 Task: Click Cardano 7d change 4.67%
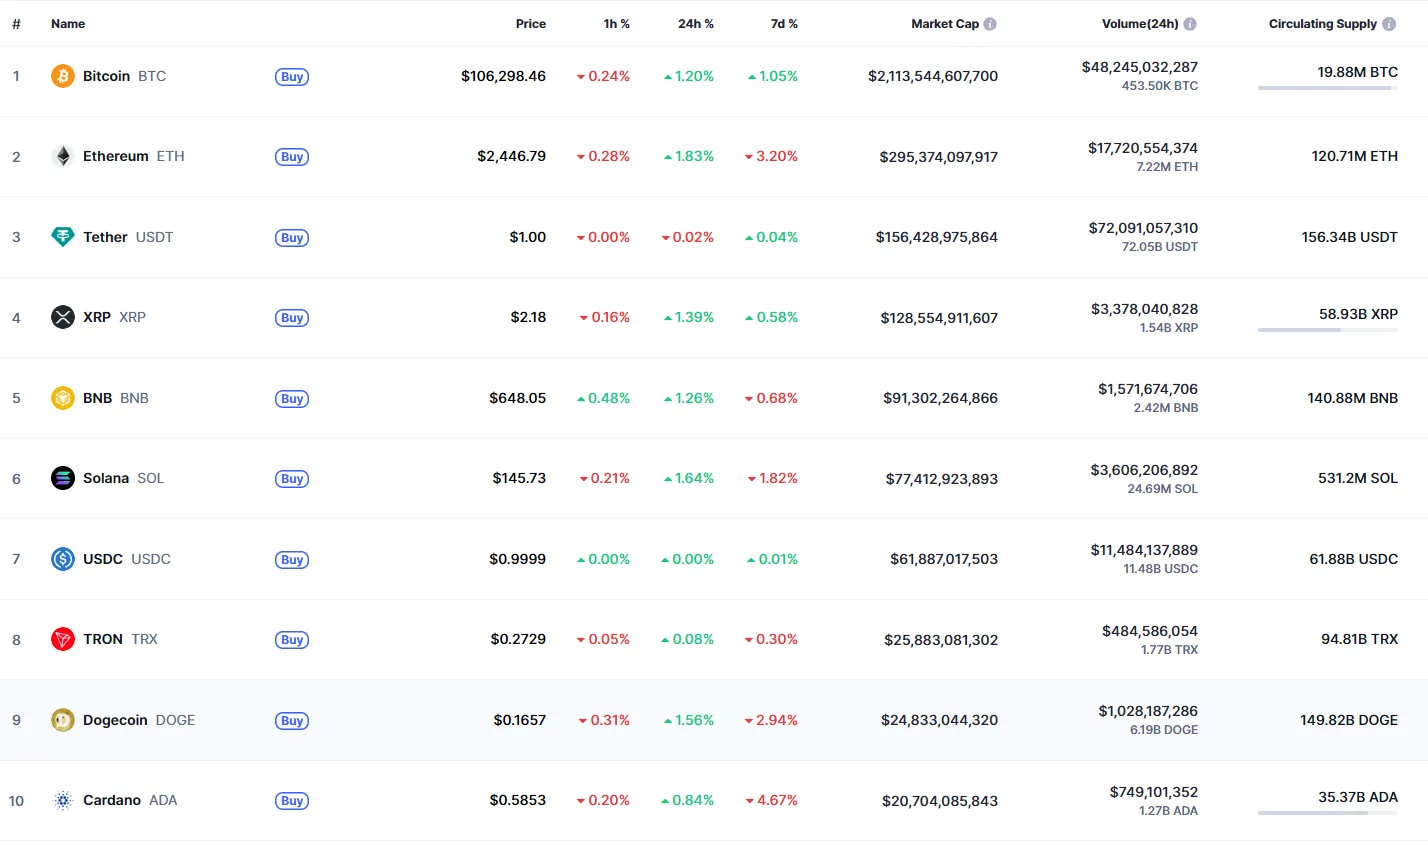(771, 800)
